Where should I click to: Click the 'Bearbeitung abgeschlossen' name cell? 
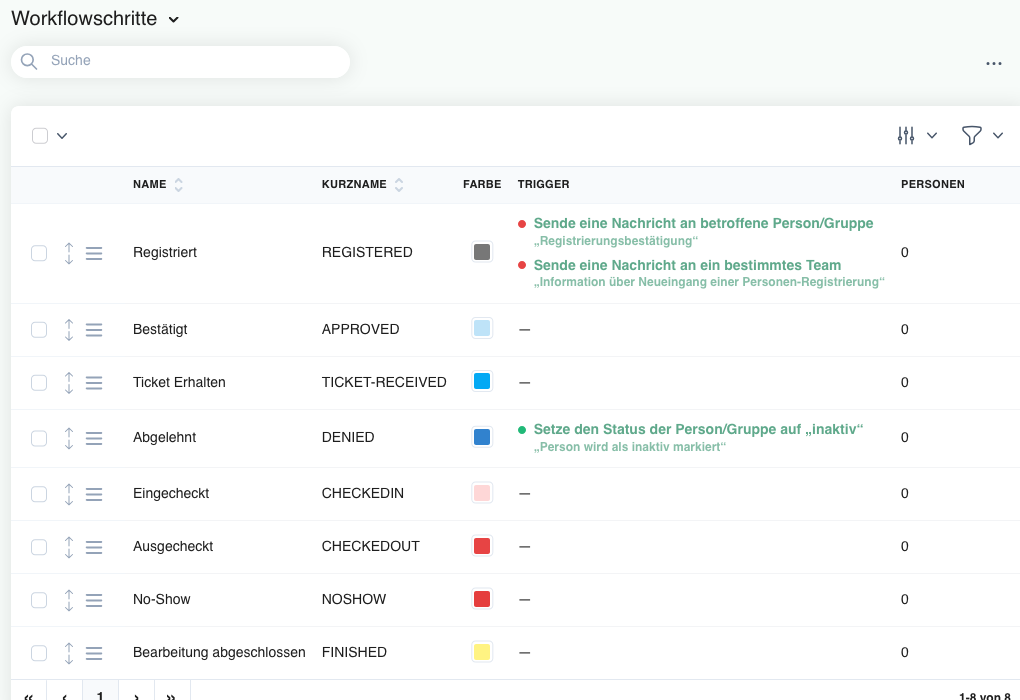click(219, 653)
